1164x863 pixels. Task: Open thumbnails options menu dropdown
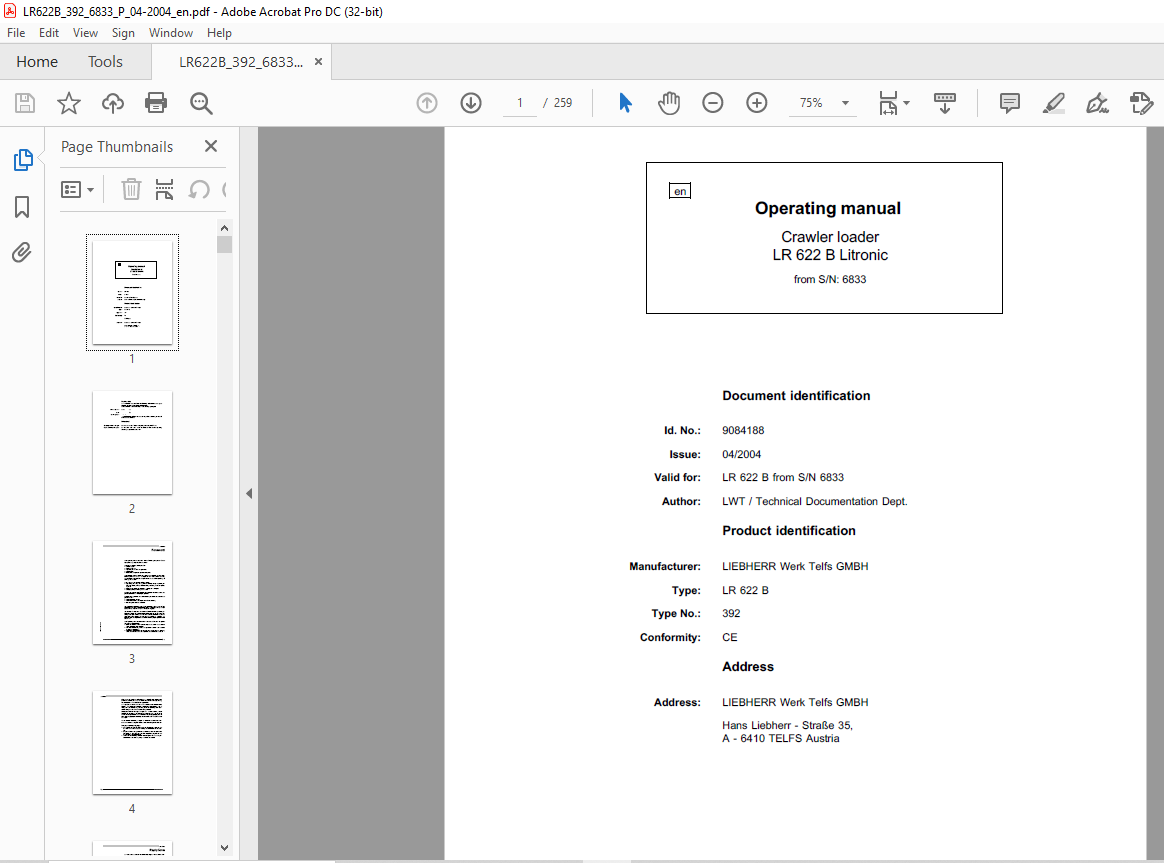tap(77, 189)
